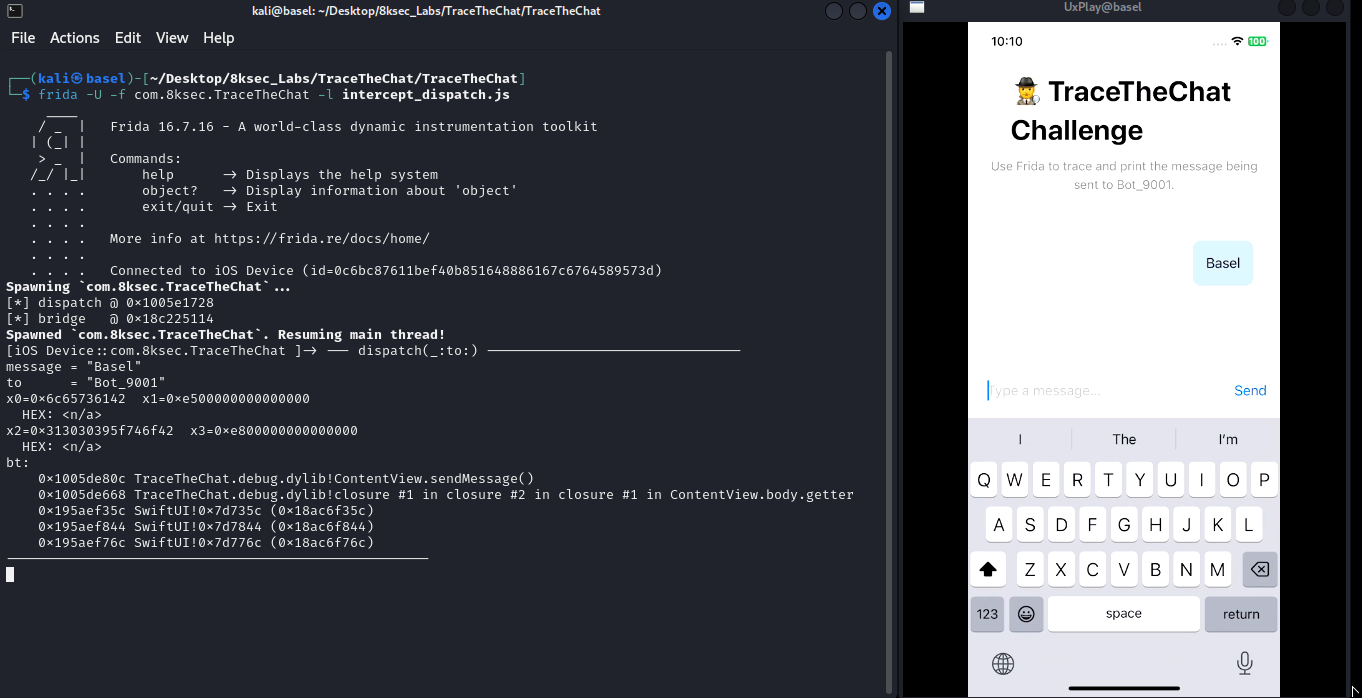Click the battery indicator in phone status bar

coord(1258,42)
